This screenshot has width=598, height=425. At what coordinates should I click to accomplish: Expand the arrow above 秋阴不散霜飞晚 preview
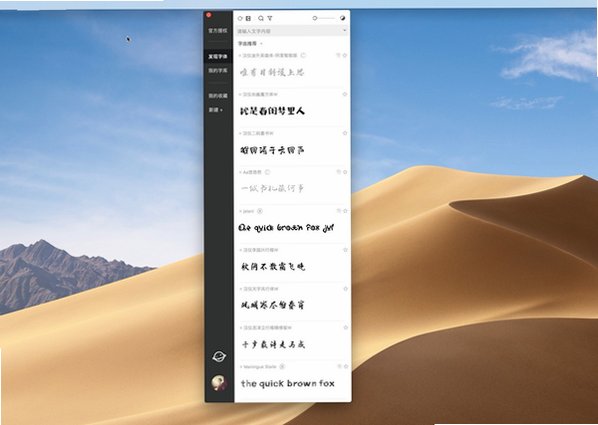coord(240,250)
